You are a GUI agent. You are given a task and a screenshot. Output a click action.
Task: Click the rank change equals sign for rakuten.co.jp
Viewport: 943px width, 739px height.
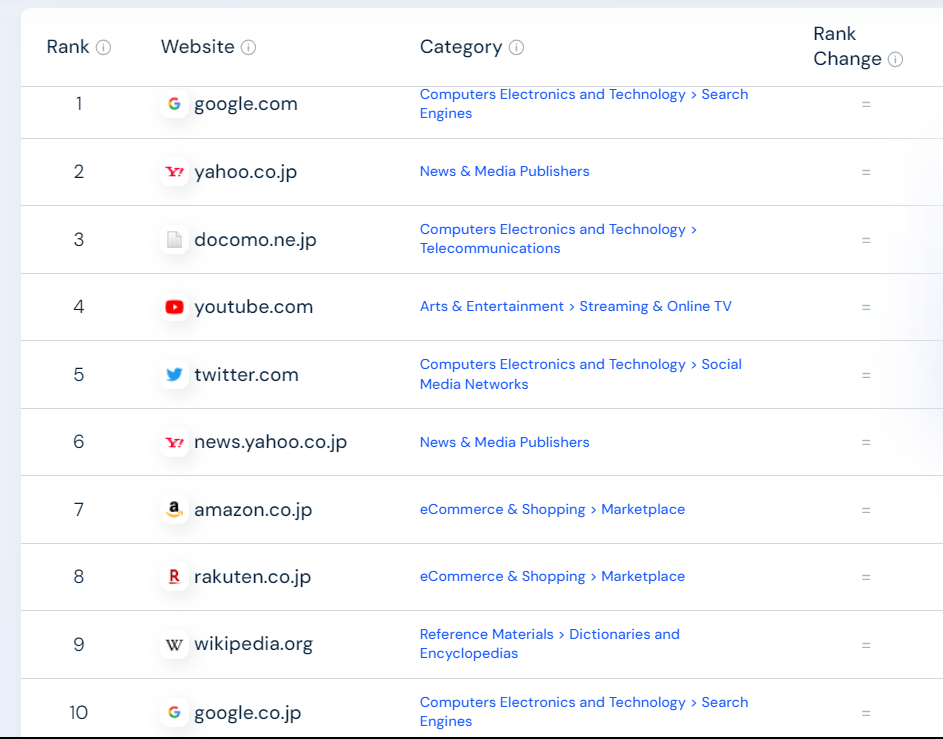(x=866, y=577)
